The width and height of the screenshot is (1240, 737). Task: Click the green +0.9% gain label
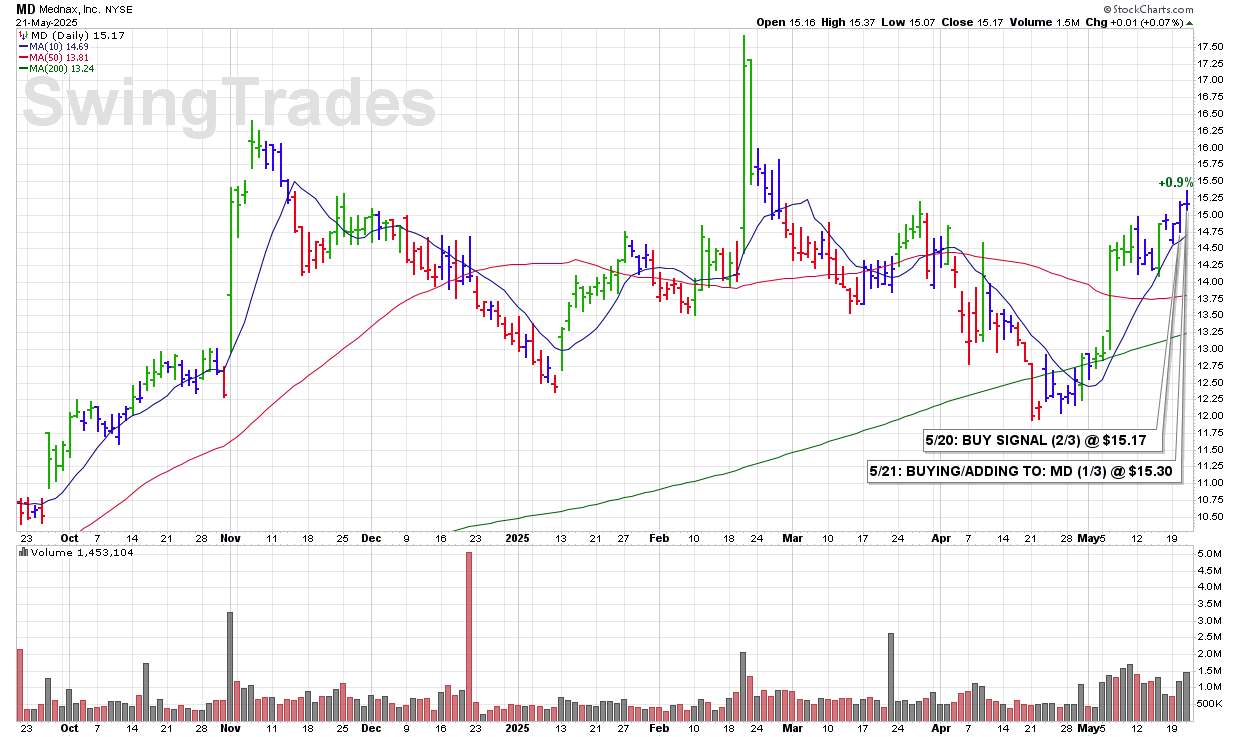[x=1176, y=182]
